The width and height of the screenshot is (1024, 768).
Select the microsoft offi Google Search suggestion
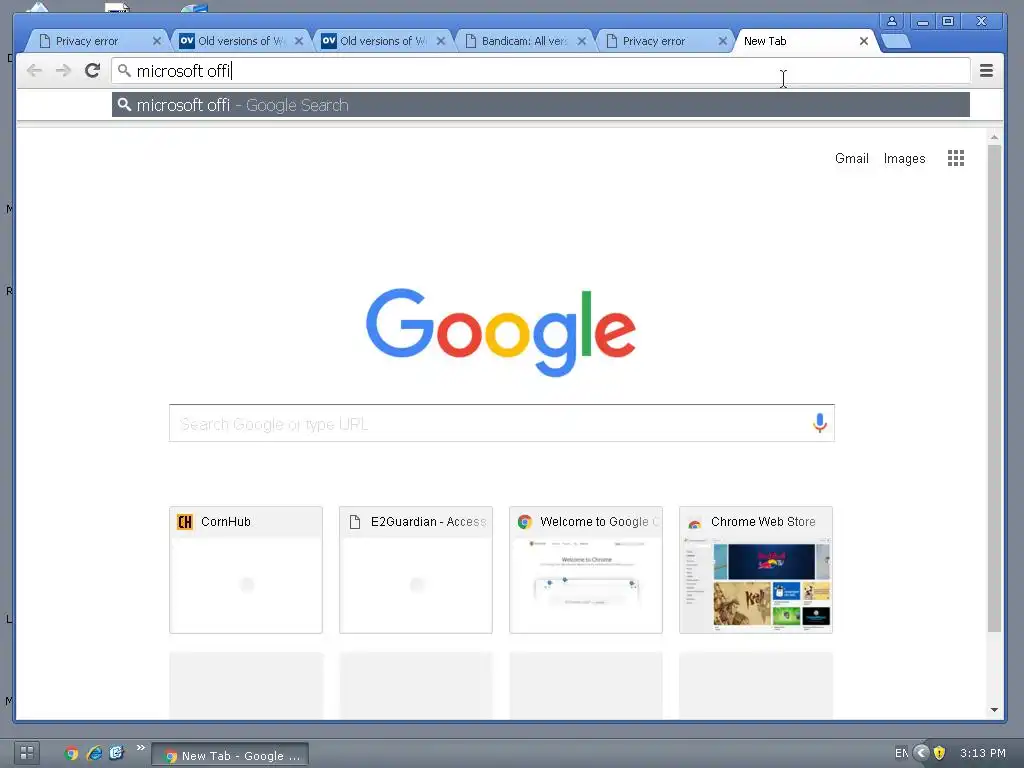click(540, 104)
